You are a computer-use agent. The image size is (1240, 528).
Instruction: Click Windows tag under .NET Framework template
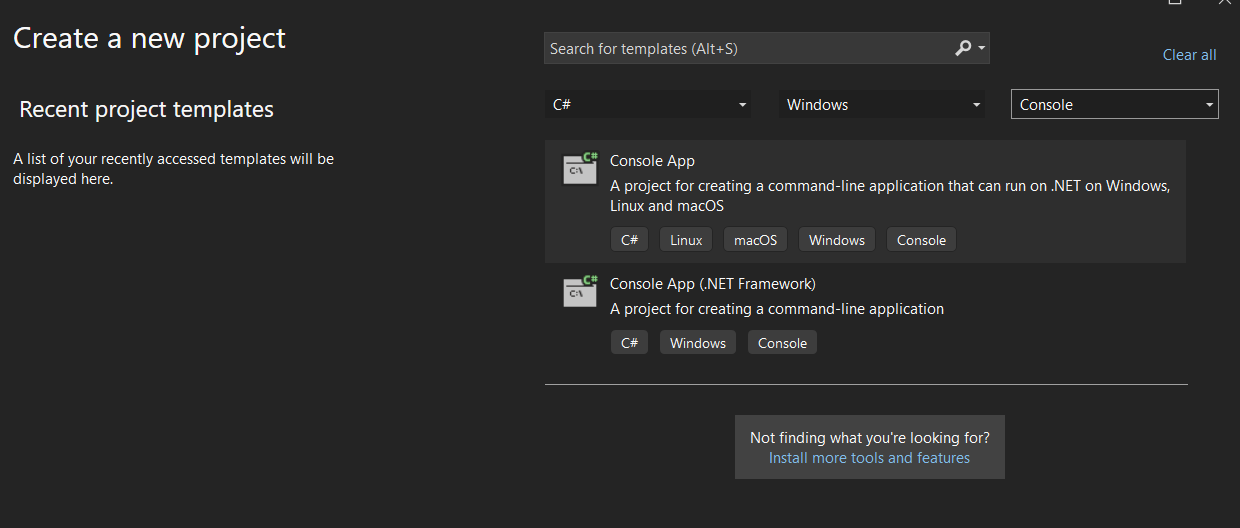[698, 343]
